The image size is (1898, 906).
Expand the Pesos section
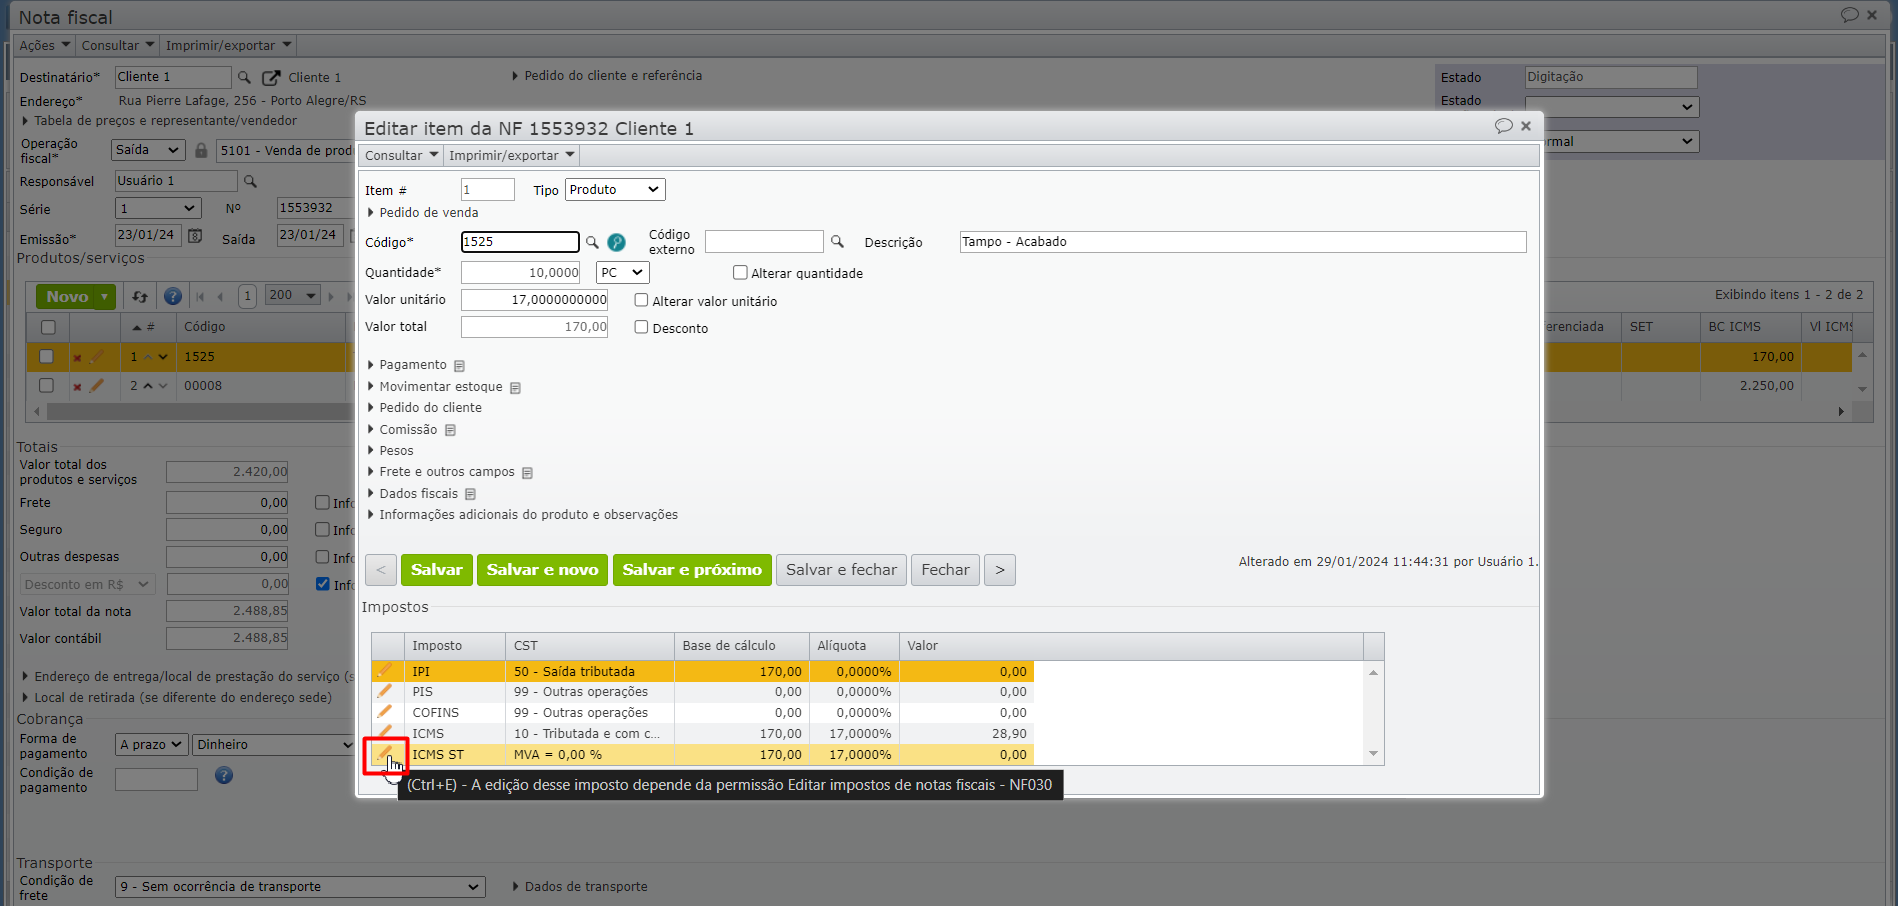point(390,451)
